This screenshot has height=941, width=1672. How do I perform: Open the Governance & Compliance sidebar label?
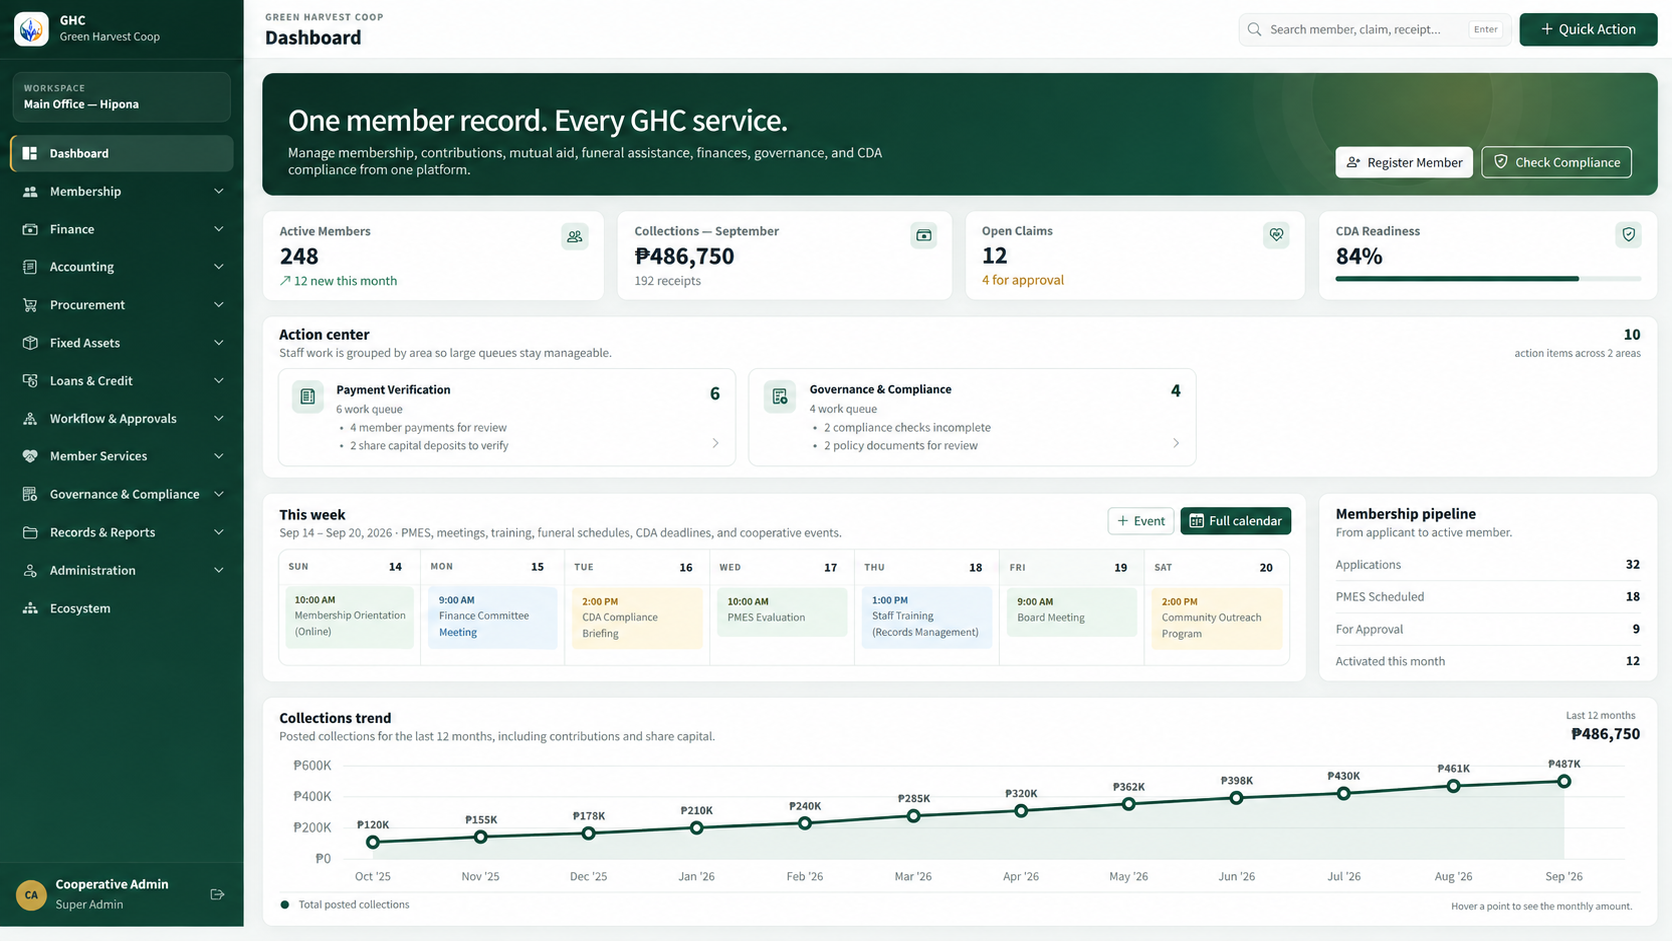pos(124,494)
